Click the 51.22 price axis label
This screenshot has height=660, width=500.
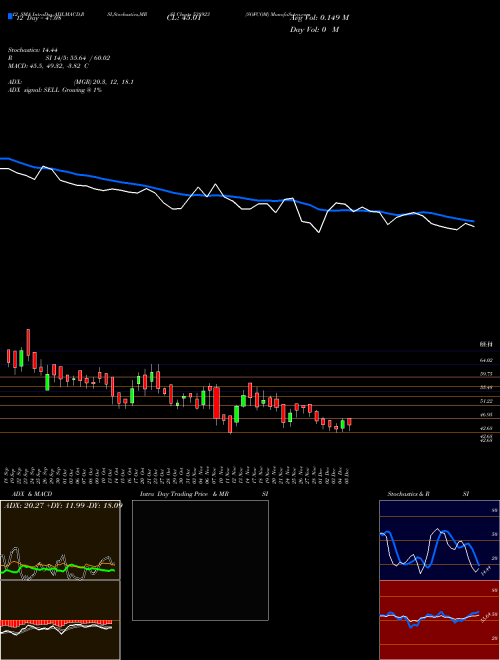[486, 401]
